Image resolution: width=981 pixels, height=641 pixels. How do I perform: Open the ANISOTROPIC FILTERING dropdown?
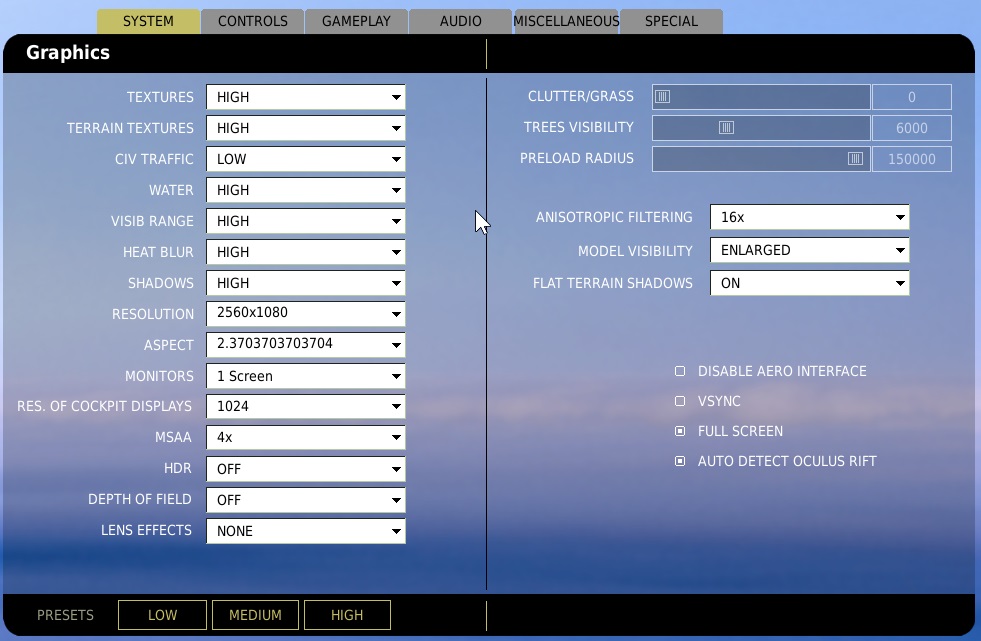click(810, 217)
